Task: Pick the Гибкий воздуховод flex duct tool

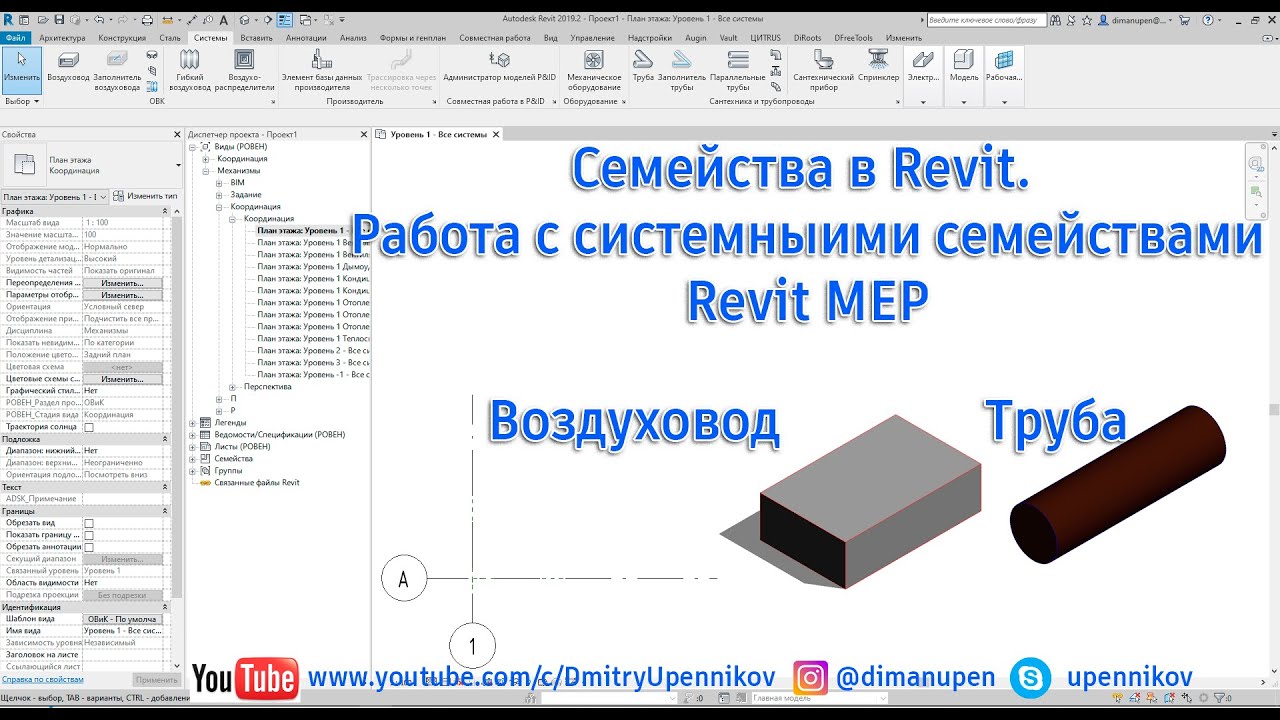Action: tap(189, 70)
